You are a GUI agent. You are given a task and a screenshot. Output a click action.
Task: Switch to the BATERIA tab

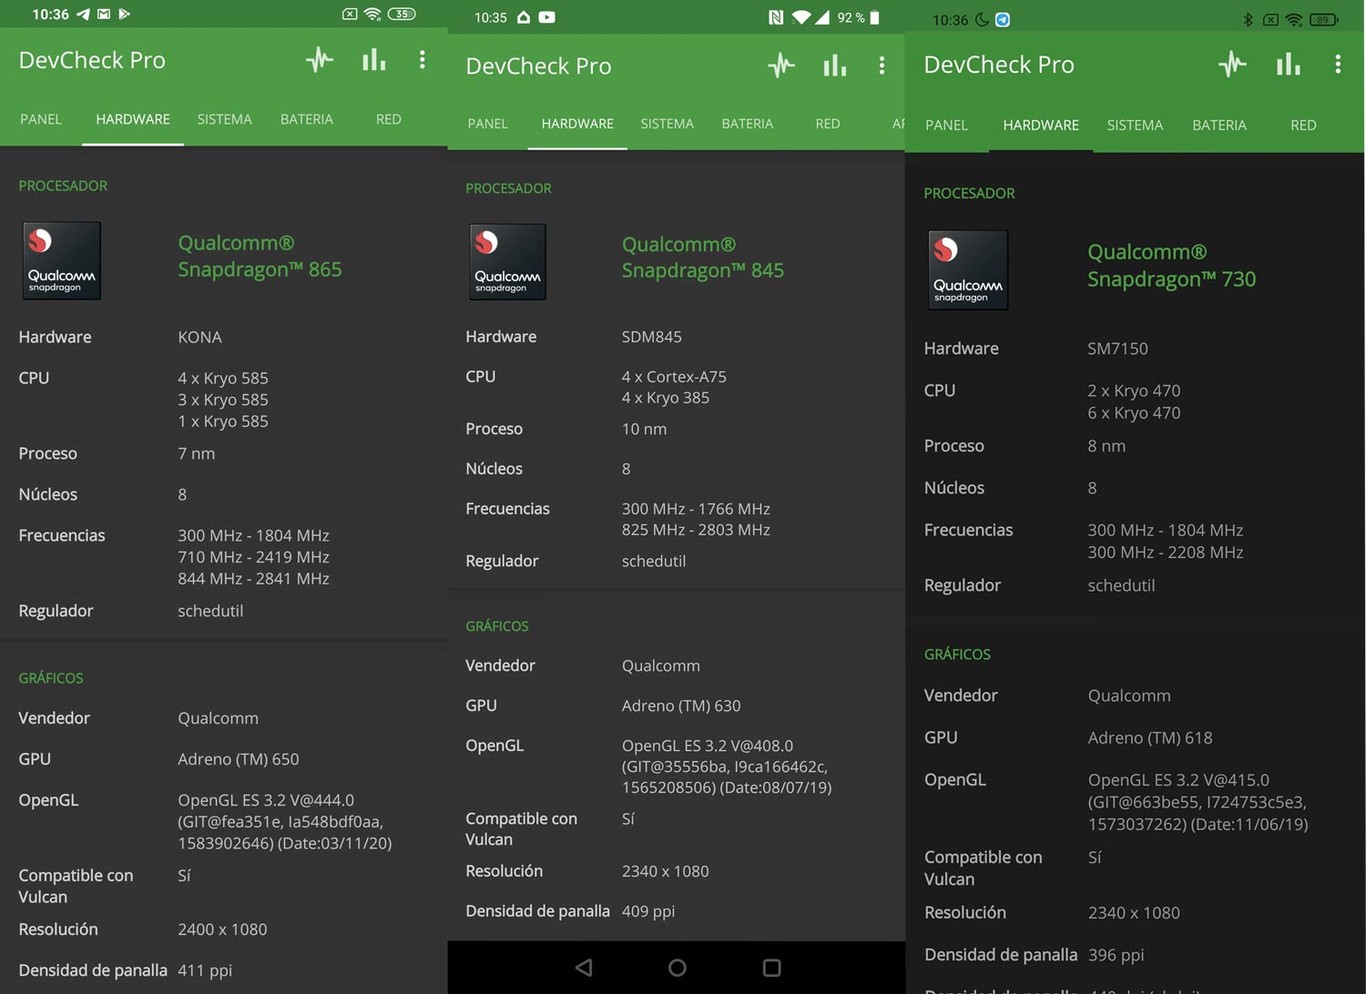coord(306,119)
